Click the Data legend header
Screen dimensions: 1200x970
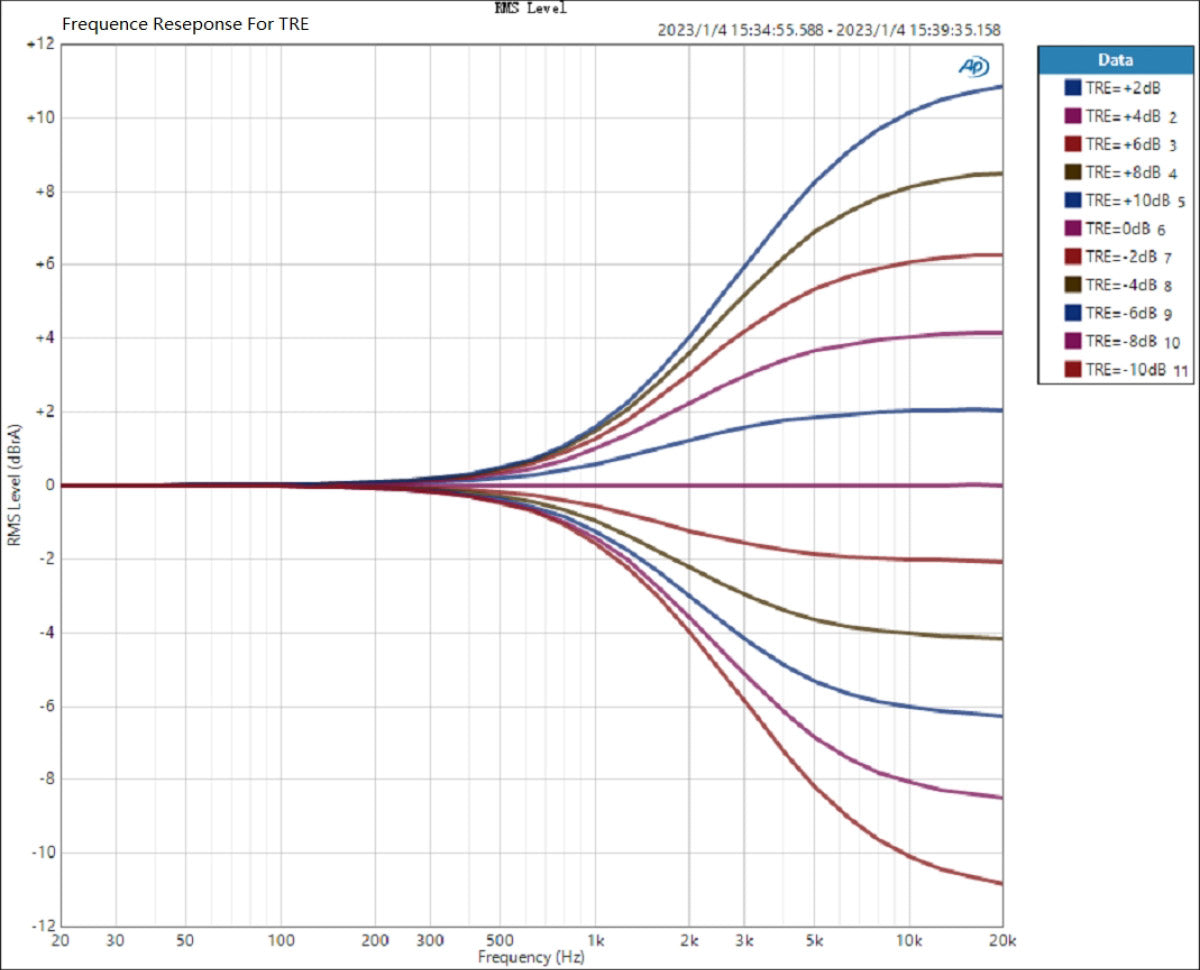(x=1115, y=60)
